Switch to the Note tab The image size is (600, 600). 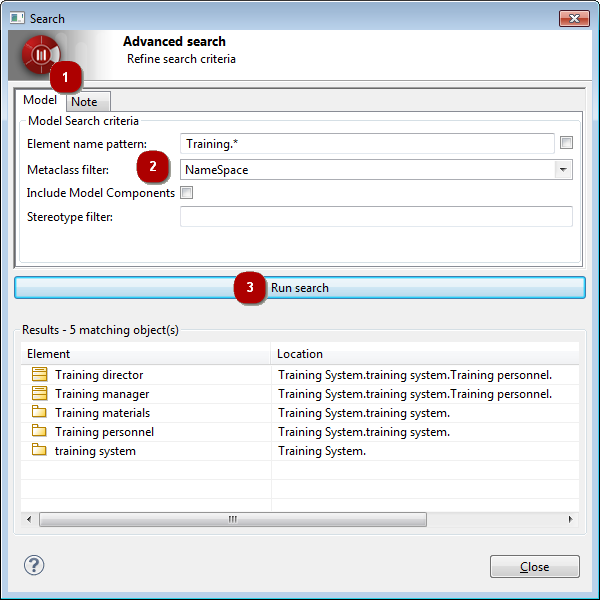coord(84,102)
